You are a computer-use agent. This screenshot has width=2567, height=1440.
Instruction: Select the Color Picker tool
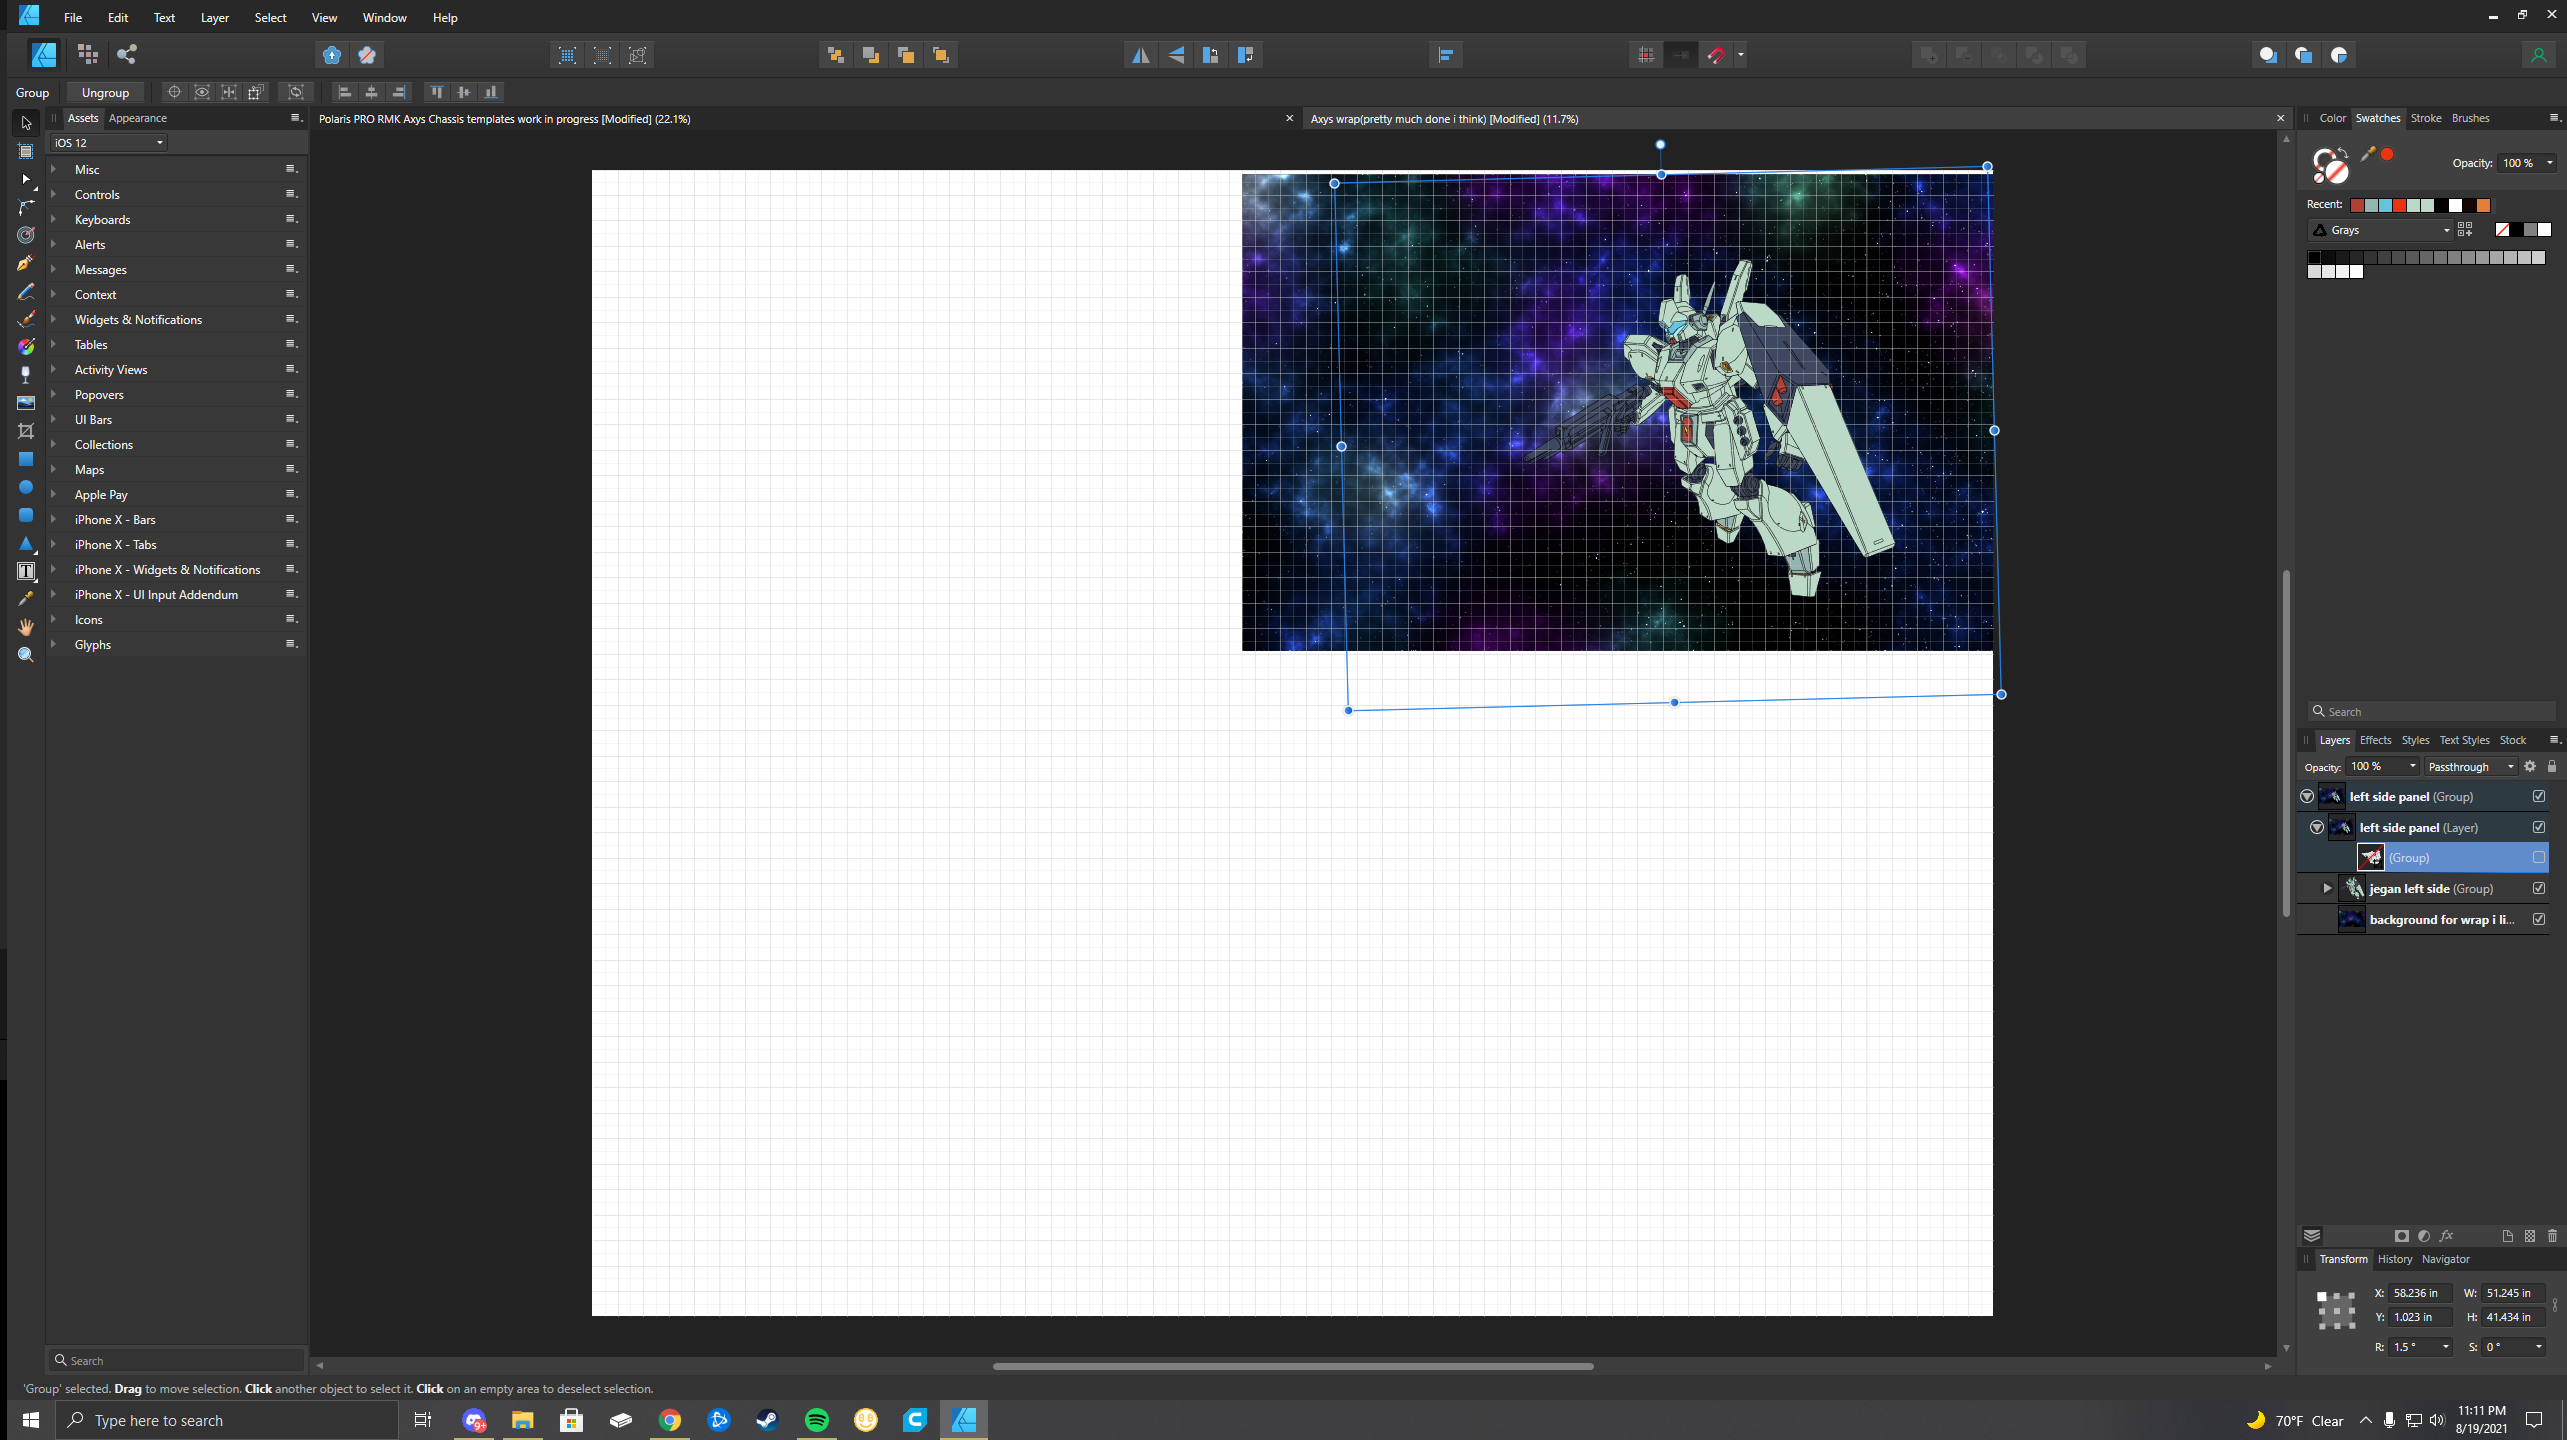[26, 598]
